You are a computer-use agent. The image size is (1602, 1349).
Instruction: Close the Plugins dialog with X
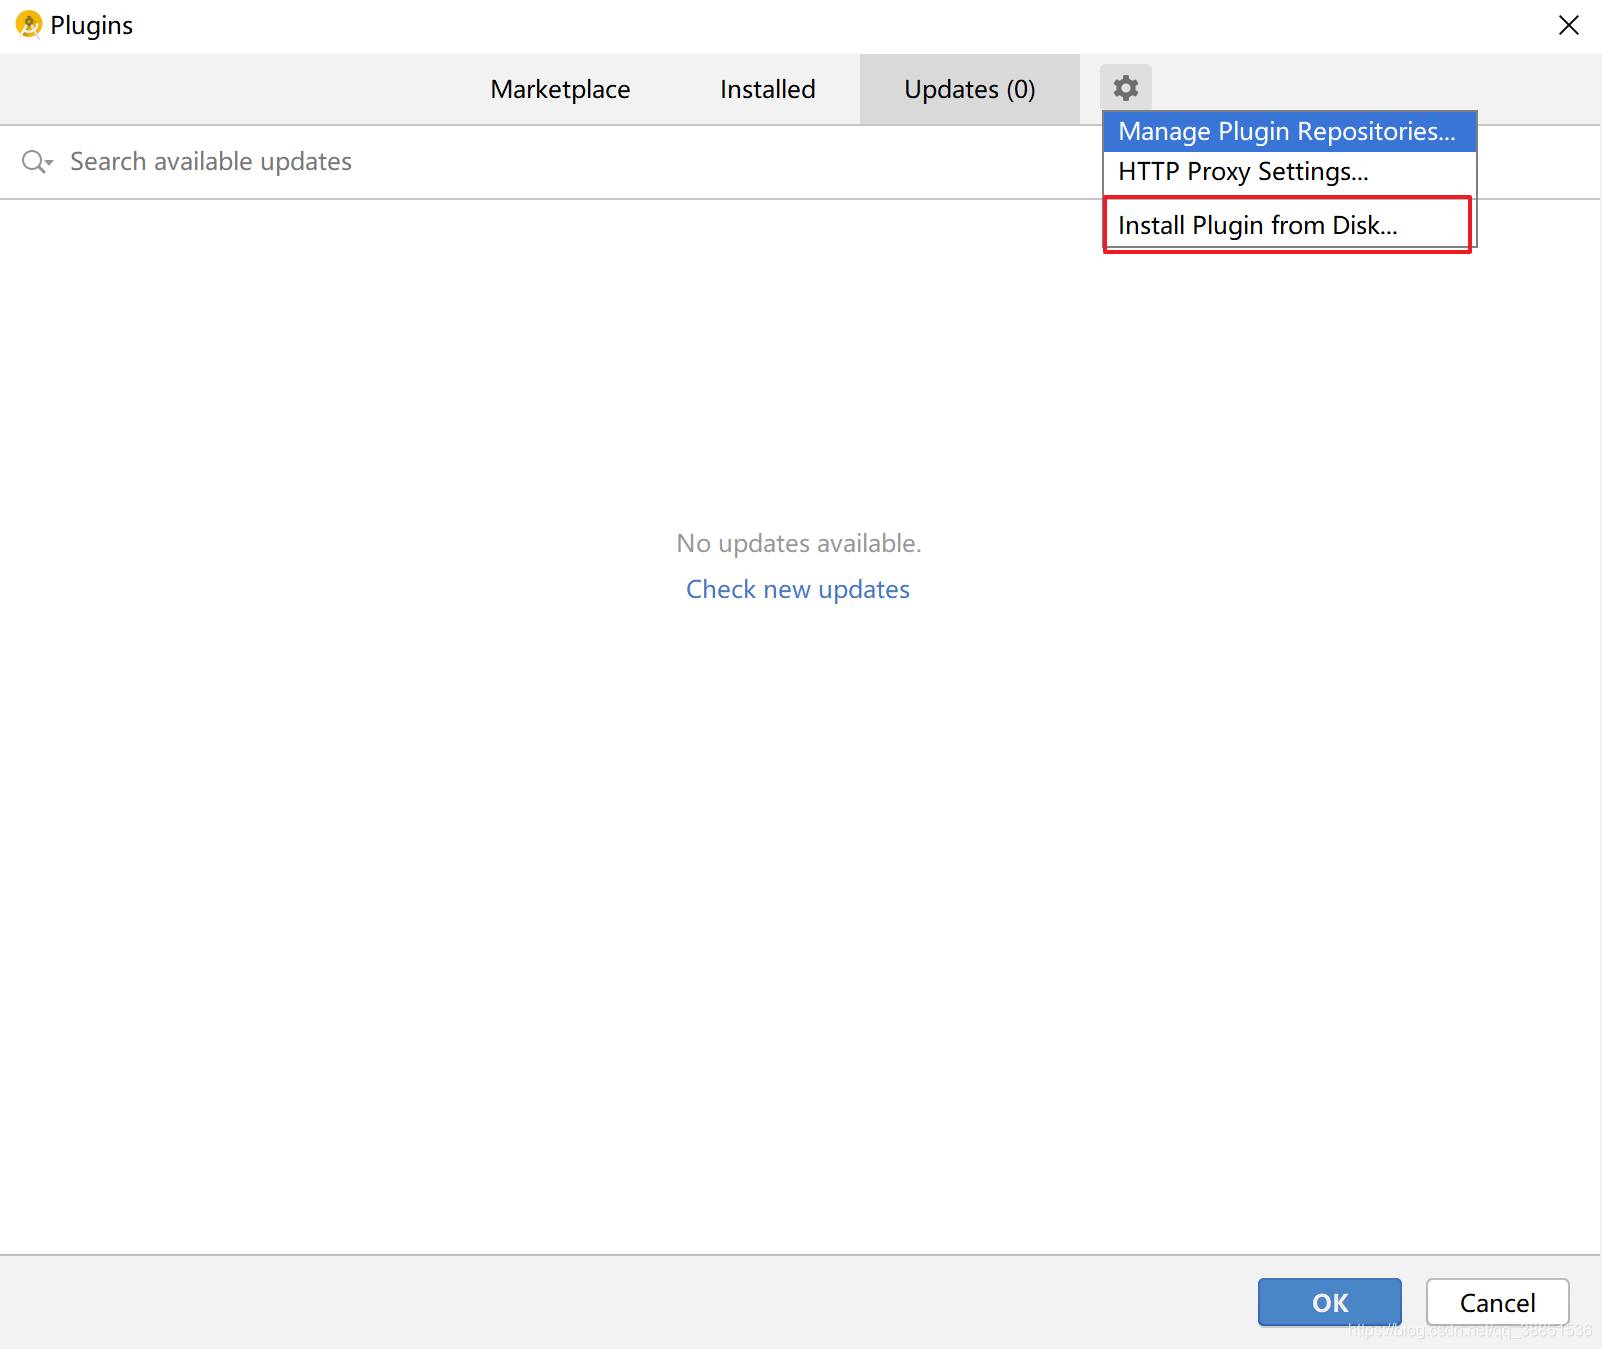1568,25
